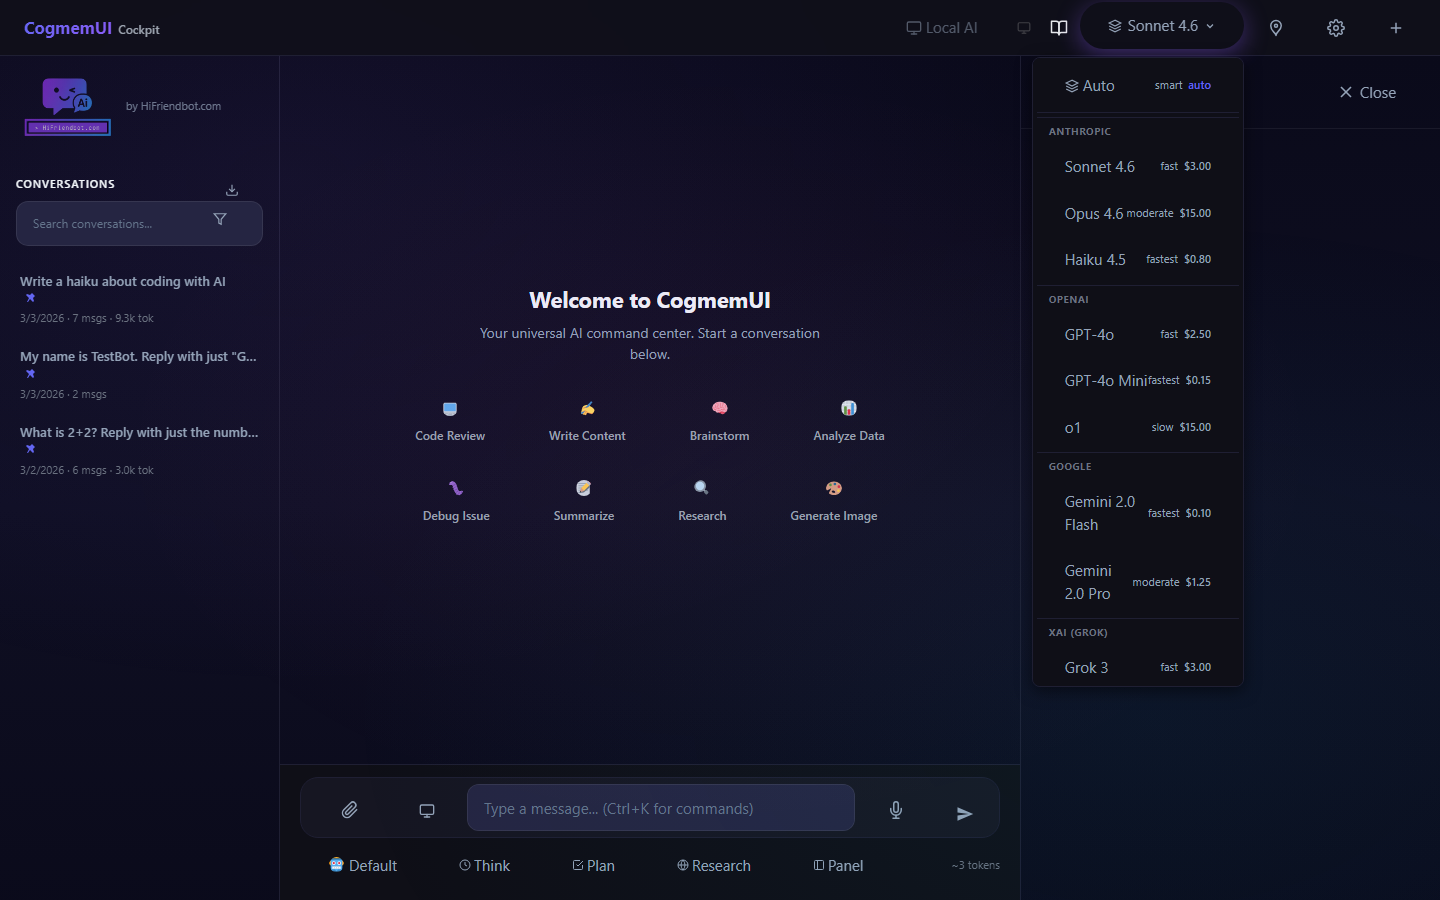Viewport: 1440px width, 900px height.
Task: Start Code Review quick action
Action: 450,422
